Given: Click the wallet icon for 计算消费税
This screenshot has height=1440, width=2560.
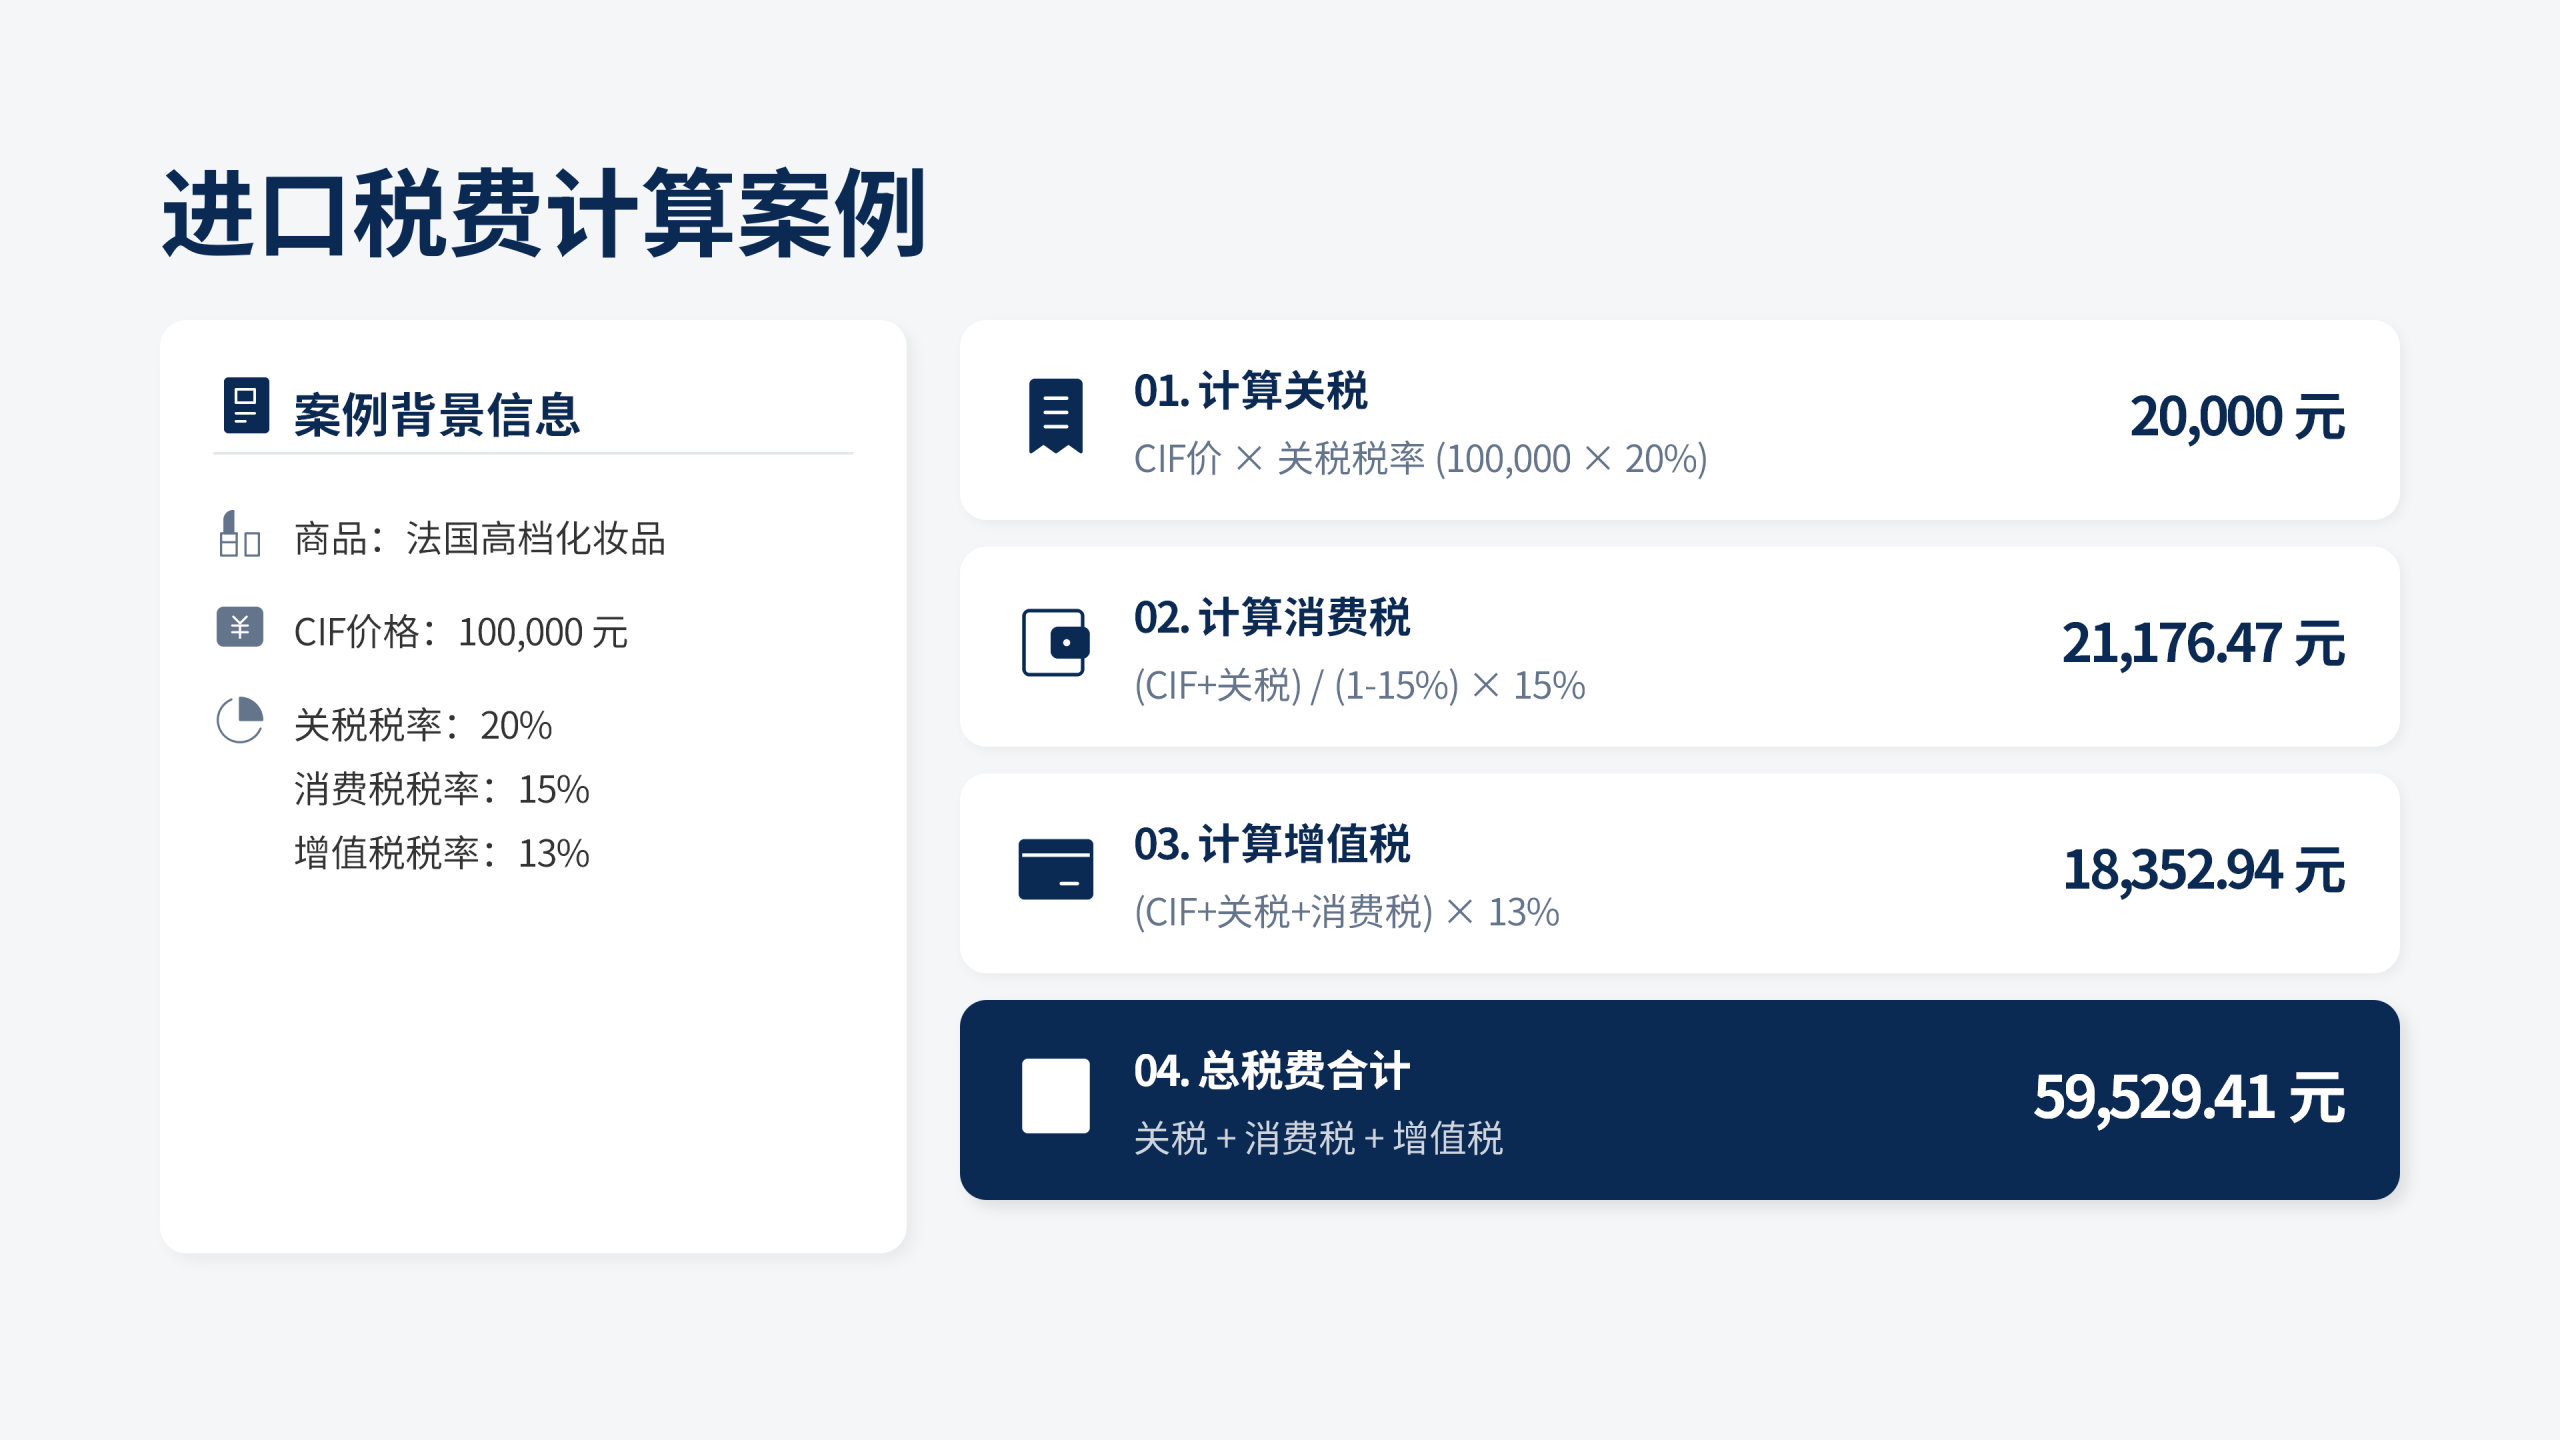Looking at the screenshot, I should [1055, 643].
